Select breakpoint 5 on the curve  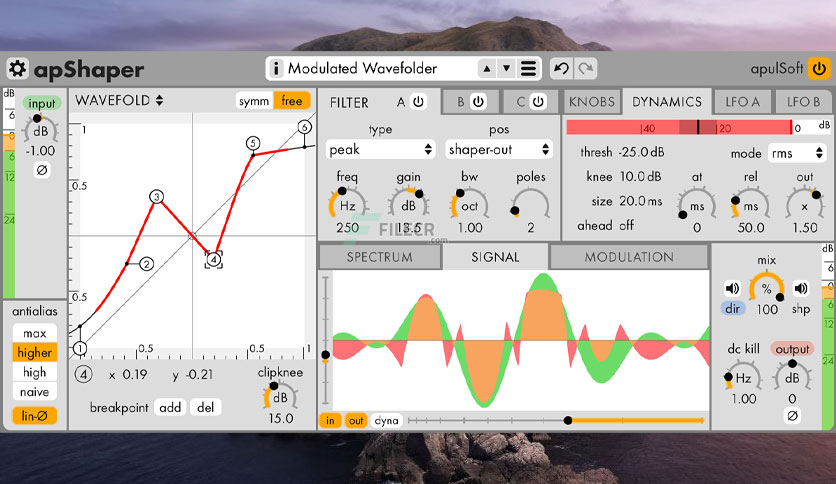click(x=253, y=143)
